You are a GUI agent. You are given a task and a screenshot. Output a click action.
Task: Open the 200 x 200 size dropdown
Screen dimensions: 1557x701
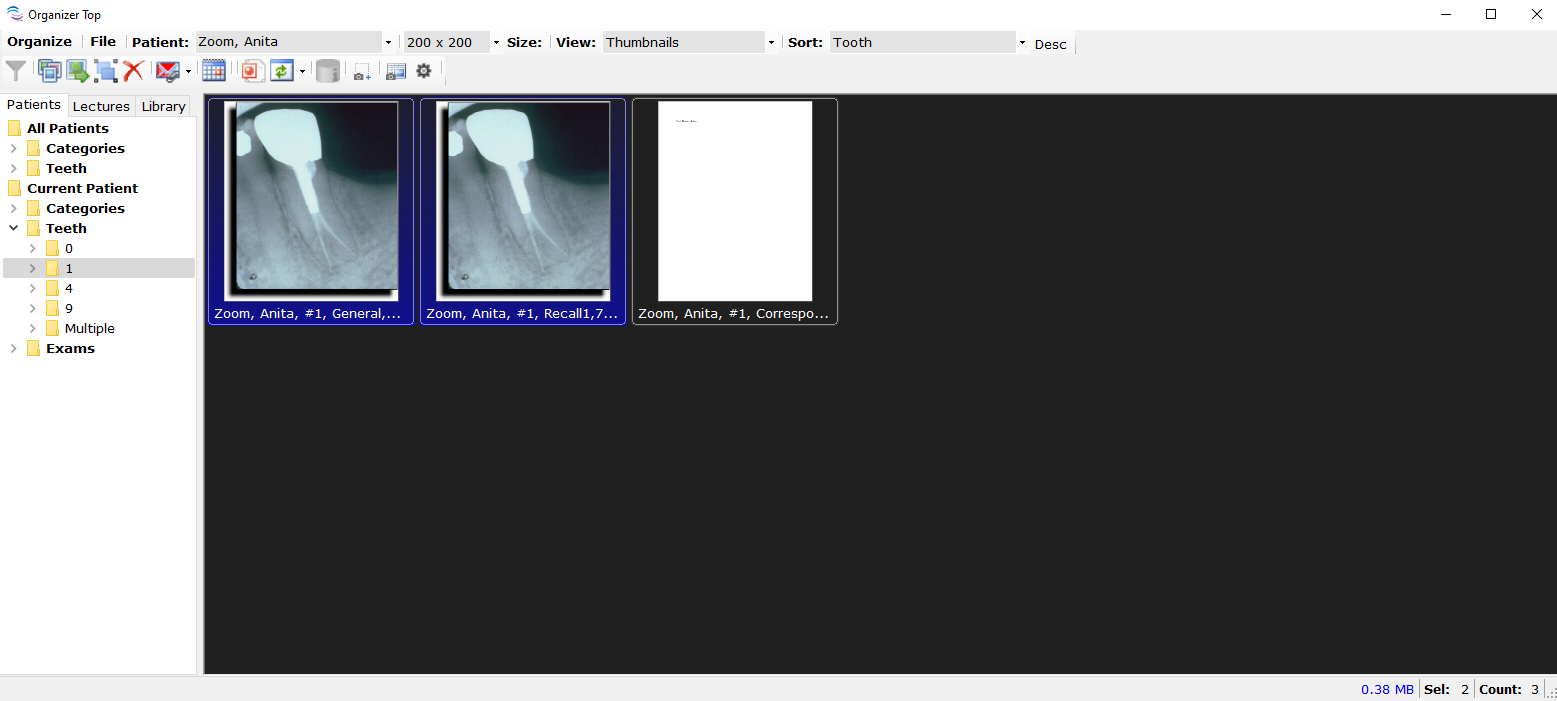496,43
